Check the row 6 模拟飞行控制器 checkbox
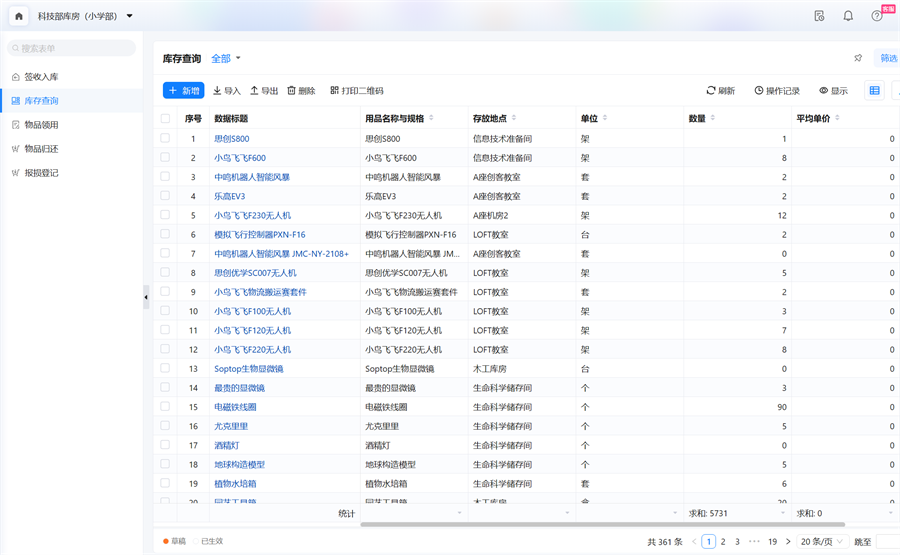 pos(165,234)
